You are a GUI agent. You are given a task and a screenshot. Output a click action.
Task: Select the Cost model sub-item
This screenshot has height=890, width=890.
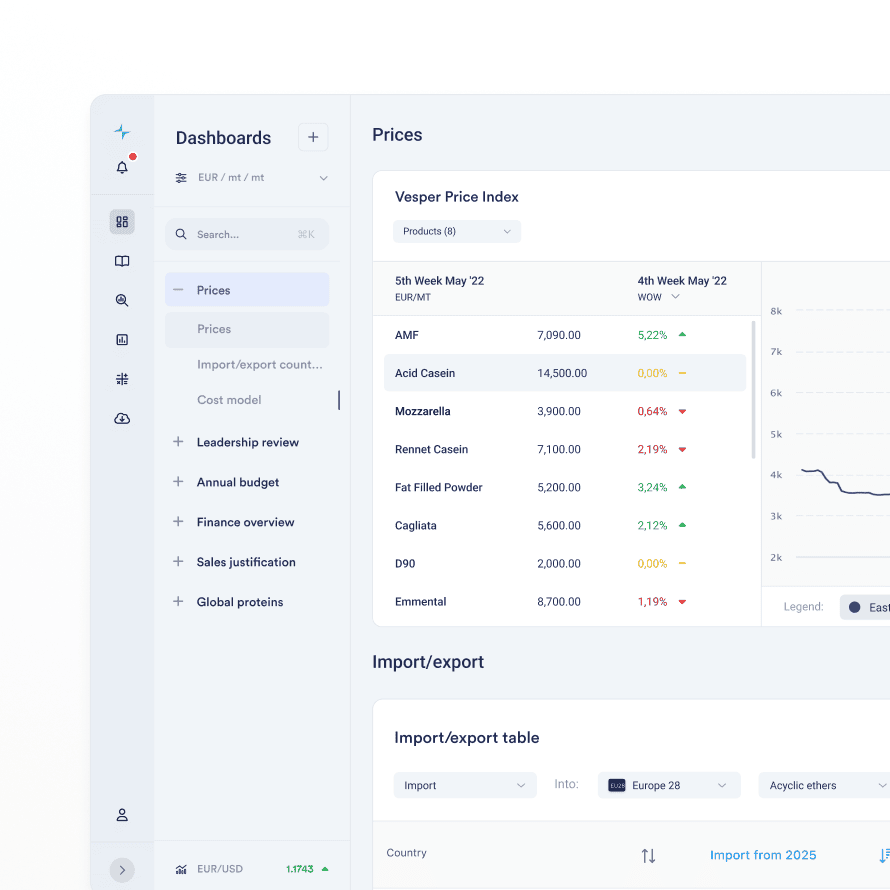[x=229, y=400]
